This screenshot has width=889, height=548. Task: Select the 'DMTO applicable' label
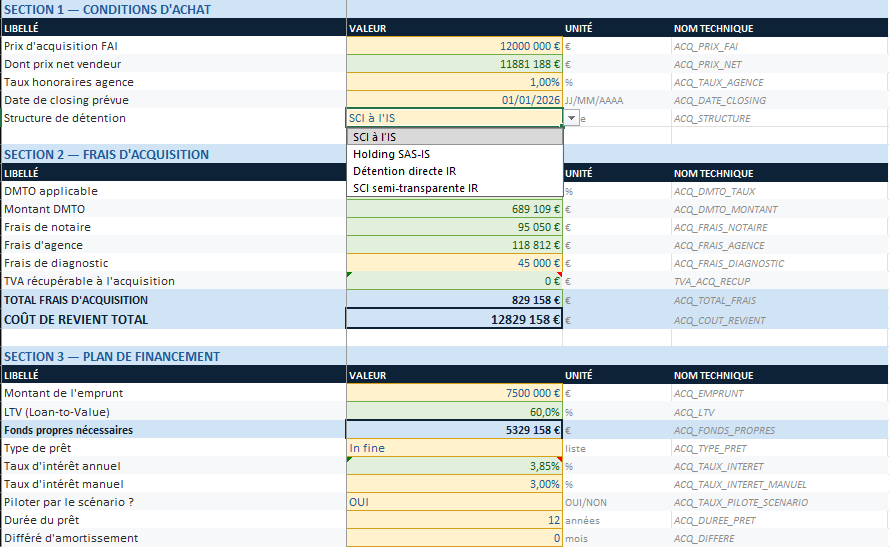[x=50, y=192]
